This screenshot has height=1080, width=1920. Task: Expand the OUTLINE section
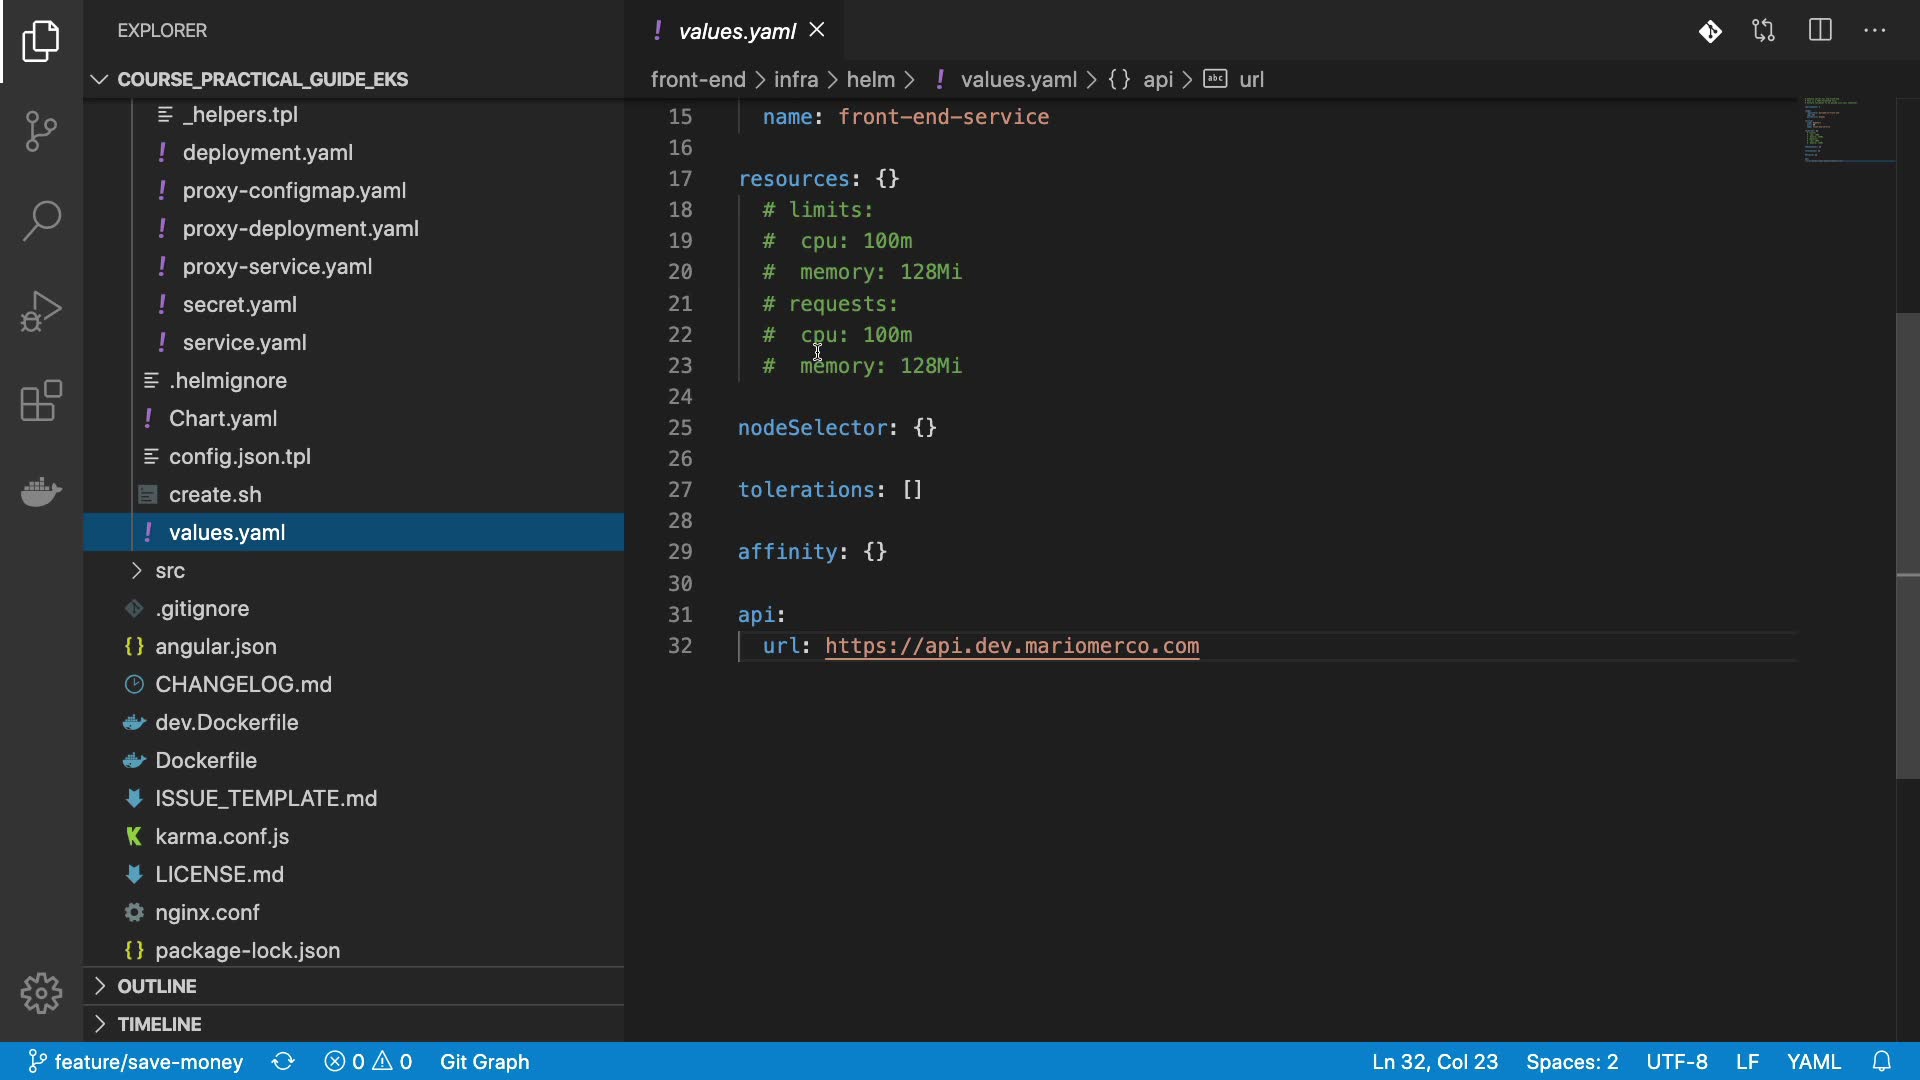(157, 986)
